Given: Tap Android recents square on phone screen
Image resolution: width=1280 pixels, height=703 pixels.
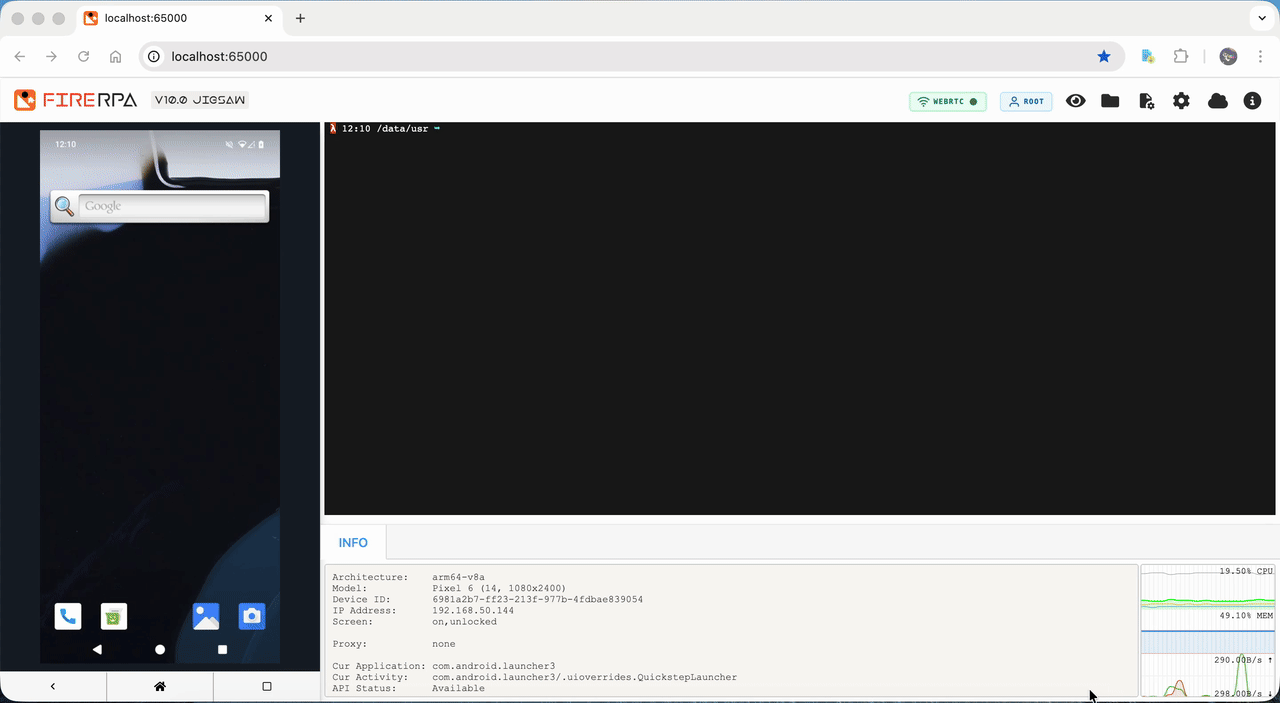Looking at the screenshot, I should (x=222, y=649).
